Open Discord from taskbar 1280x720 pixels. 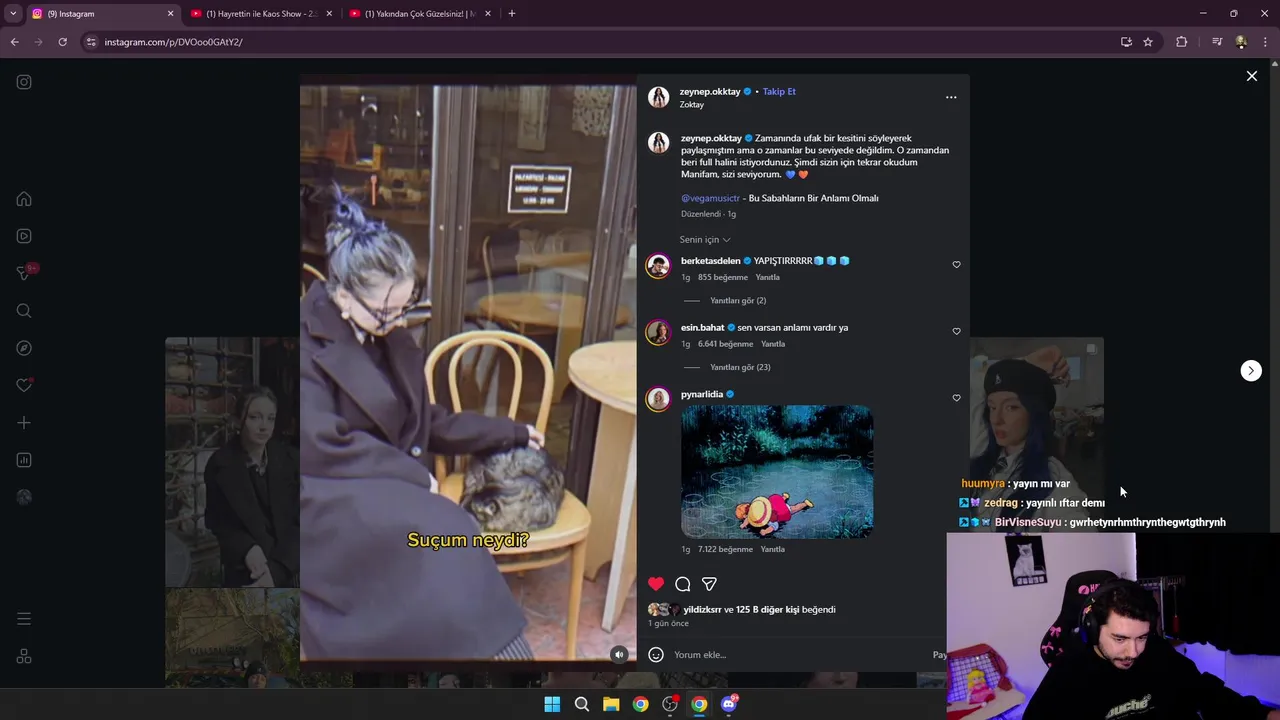coord(729,704)
